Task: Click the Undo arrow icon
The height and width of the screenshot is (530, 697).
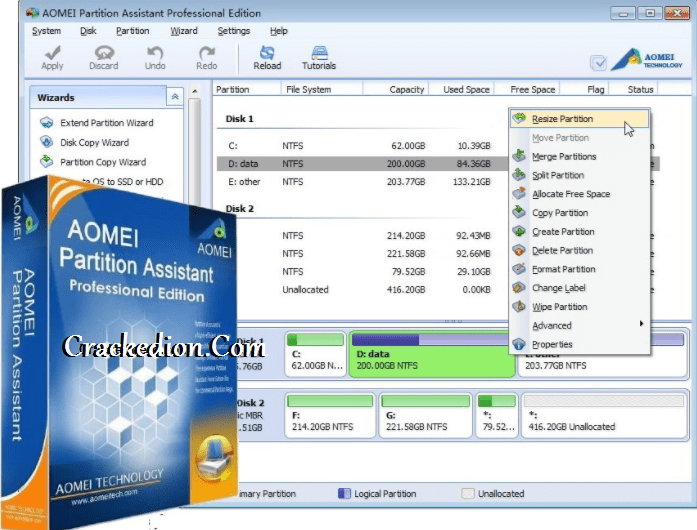Action: 155,52
